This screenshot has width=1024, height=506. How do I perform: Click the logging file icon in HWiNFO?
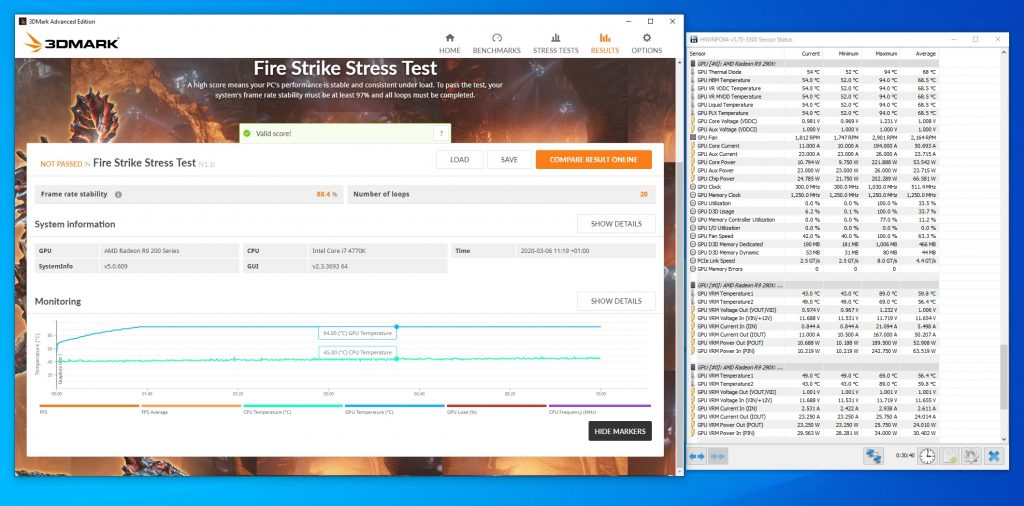click(948, 456)
